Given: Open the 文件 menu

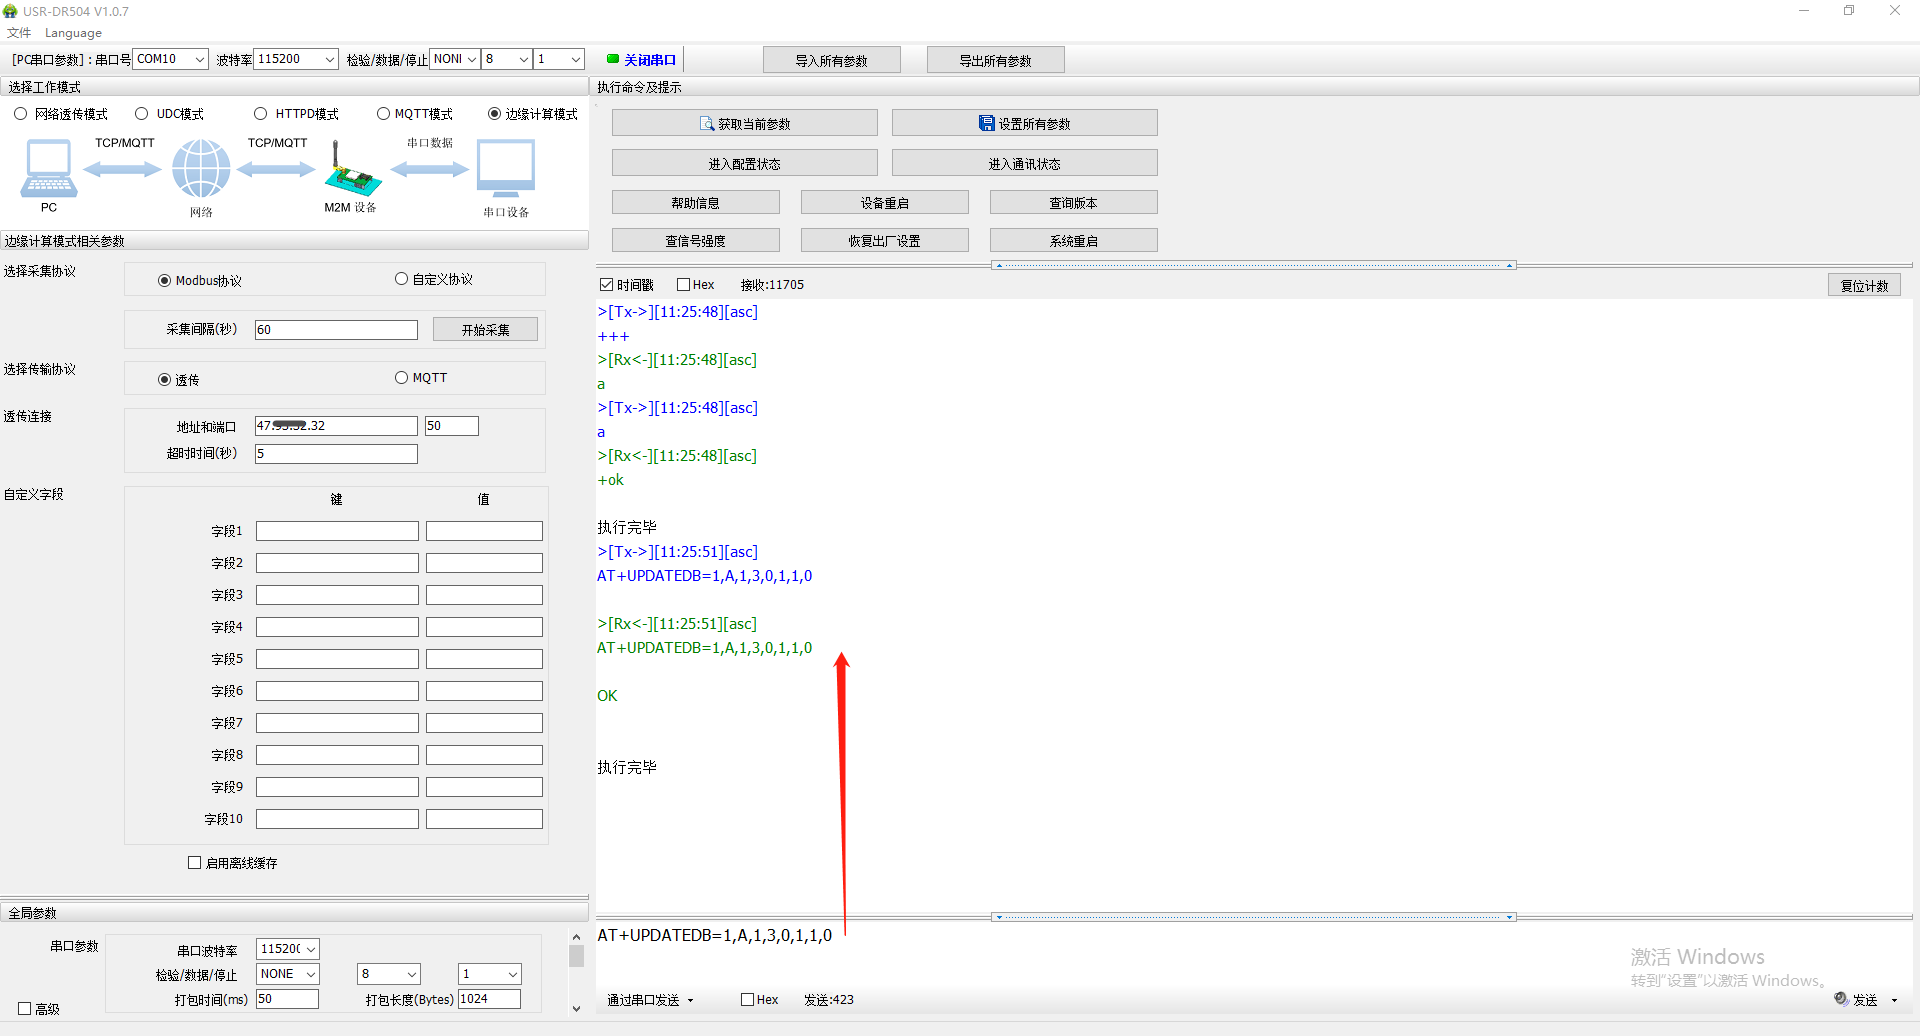Looking at the screenshot, I should tap(19, 33).
